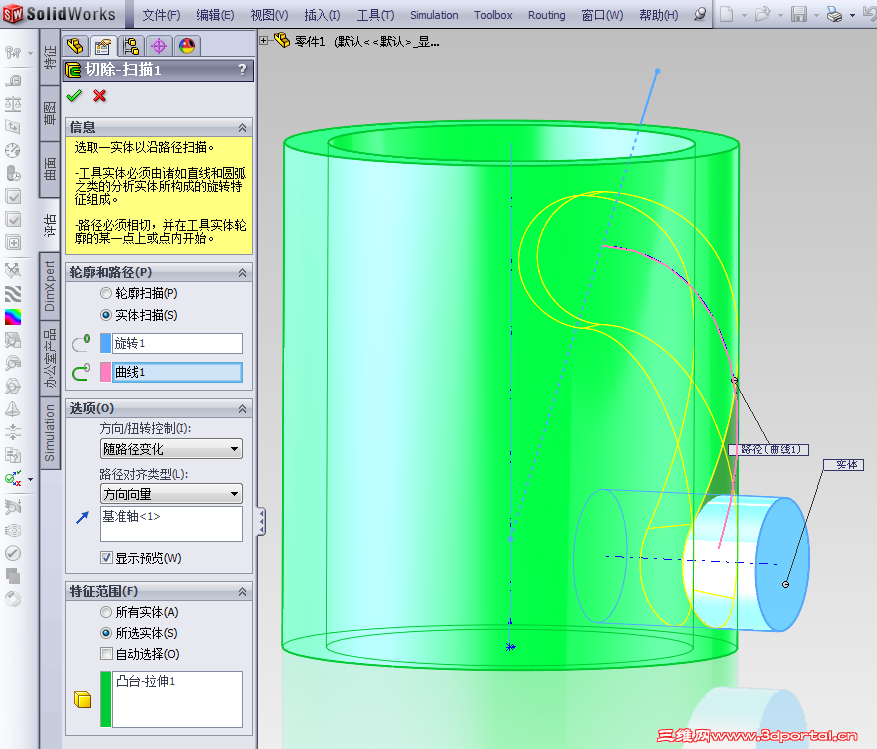Viewport: 877px width, 749px height.
Task: Open the DimXpert Manager crosshair tab
Action: (x=159, y=46)
